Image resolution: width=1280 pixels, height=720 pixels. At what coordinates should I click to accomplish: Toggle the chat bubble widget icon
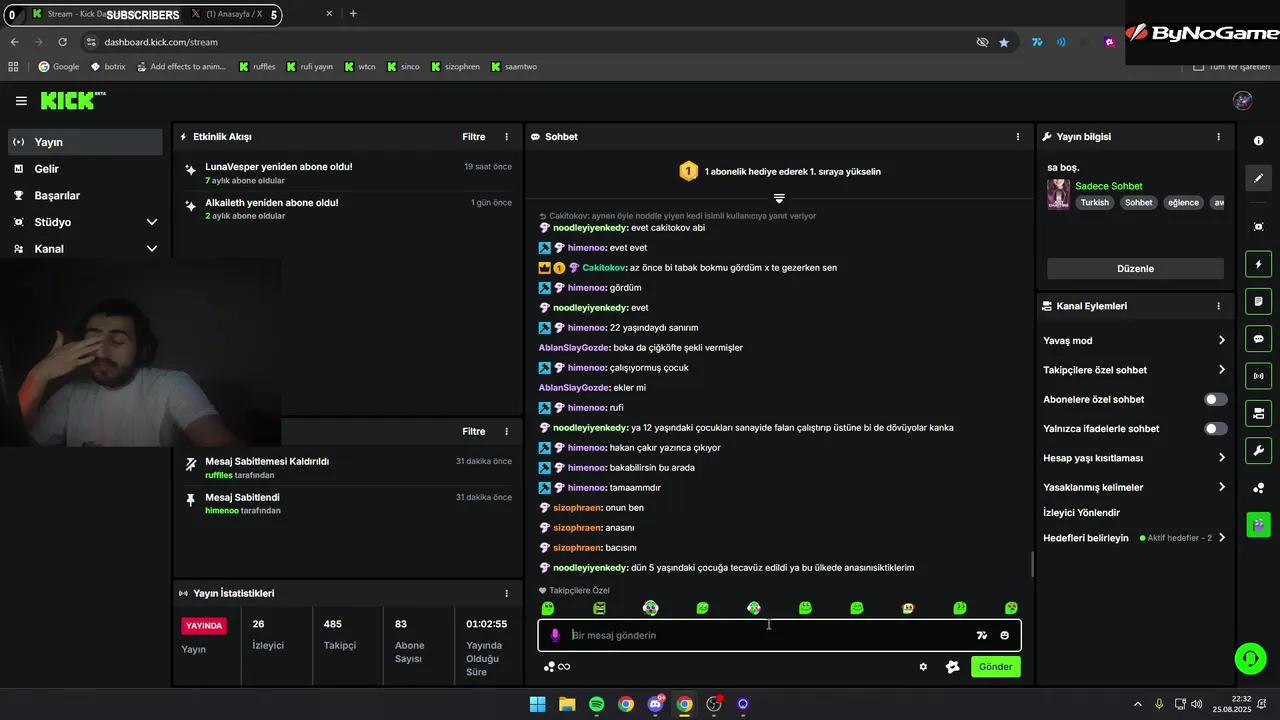tap(1258, 338)
